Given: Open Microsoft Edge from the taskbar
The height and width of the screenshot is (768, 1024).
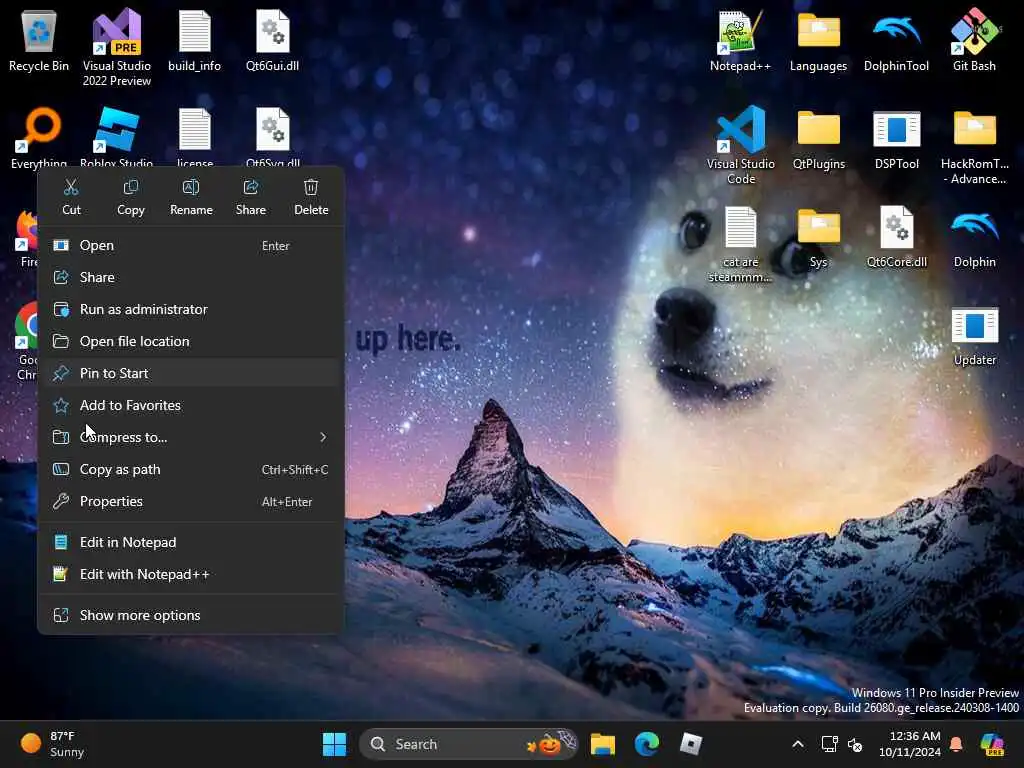Looking at the screenshot, I should tap(647, 744).
